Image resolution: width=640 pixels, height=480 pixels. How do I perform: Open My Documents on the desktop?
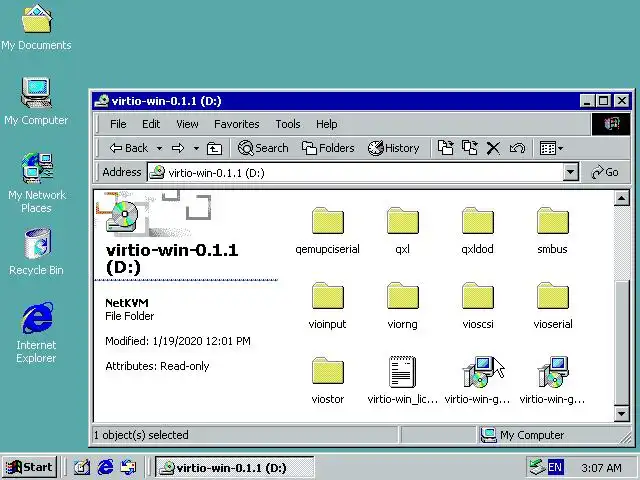(36, 27)
